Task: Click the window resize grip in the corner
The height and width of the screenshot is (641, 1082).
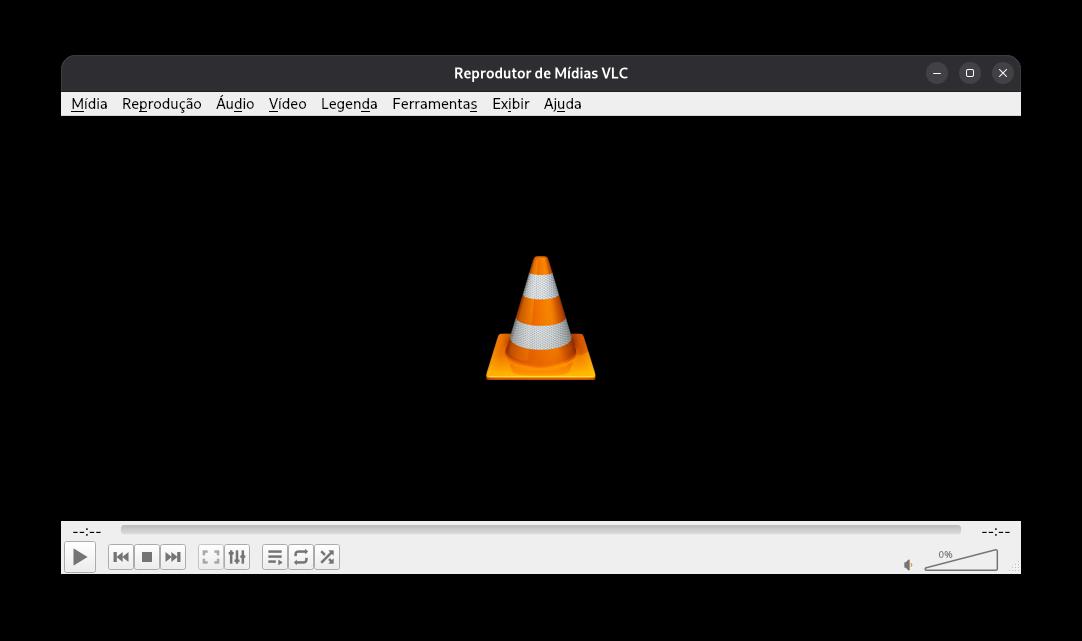Action: pos(1015,567)
